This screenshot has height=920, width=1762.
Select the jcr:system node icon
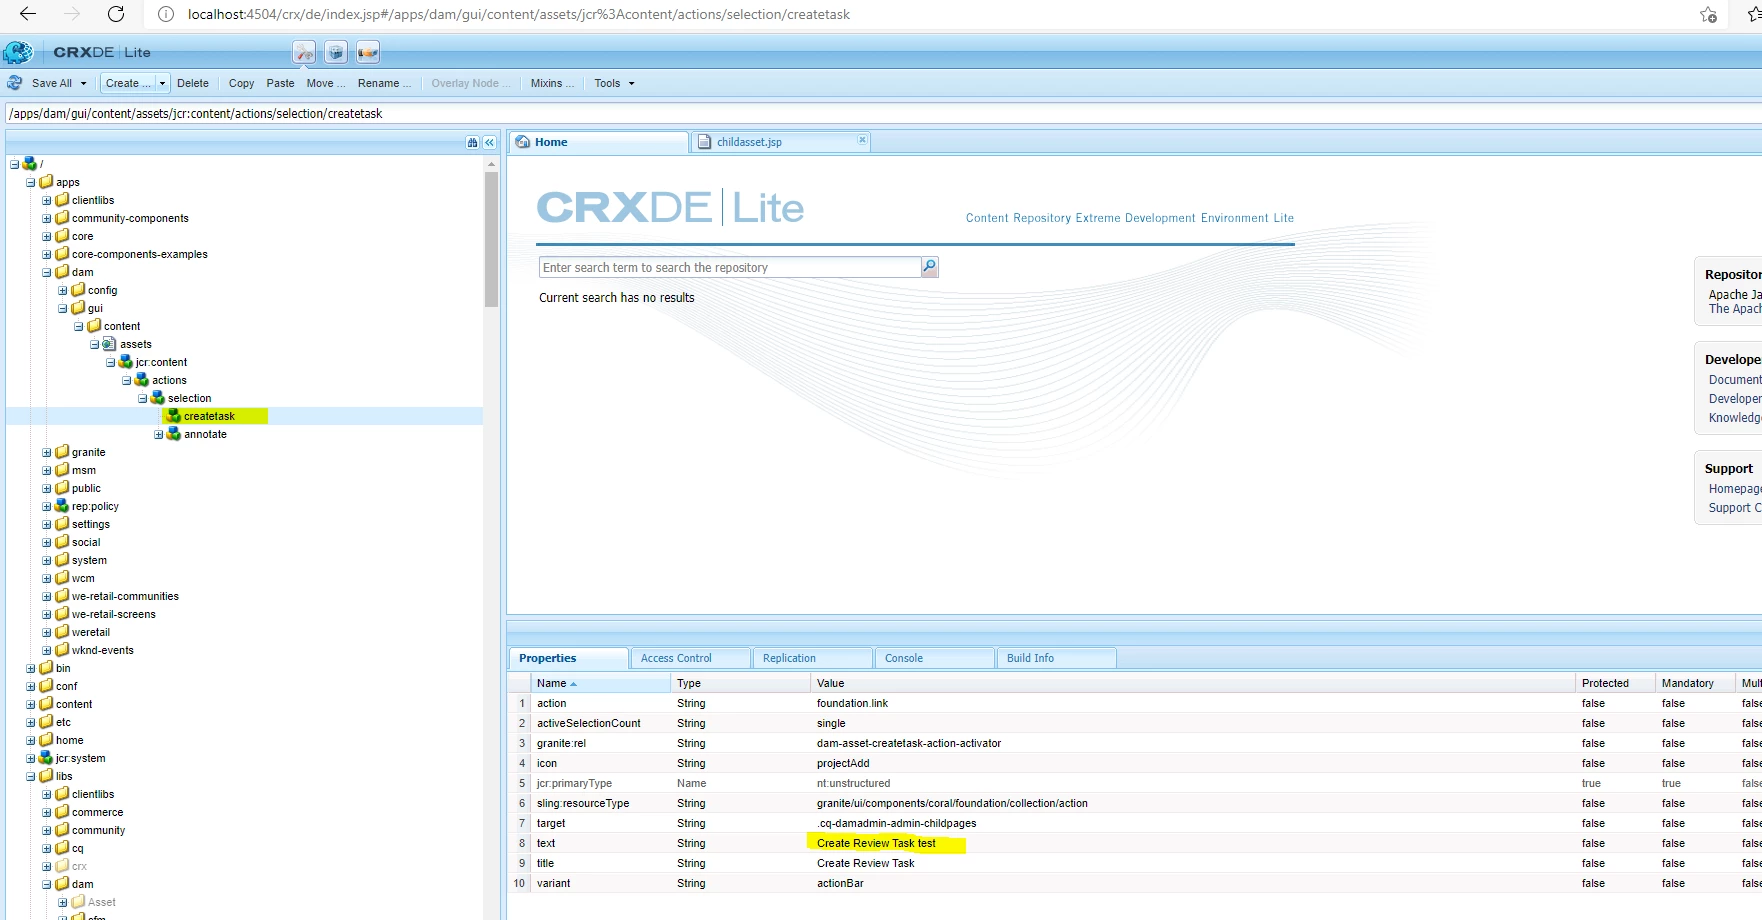46,758
